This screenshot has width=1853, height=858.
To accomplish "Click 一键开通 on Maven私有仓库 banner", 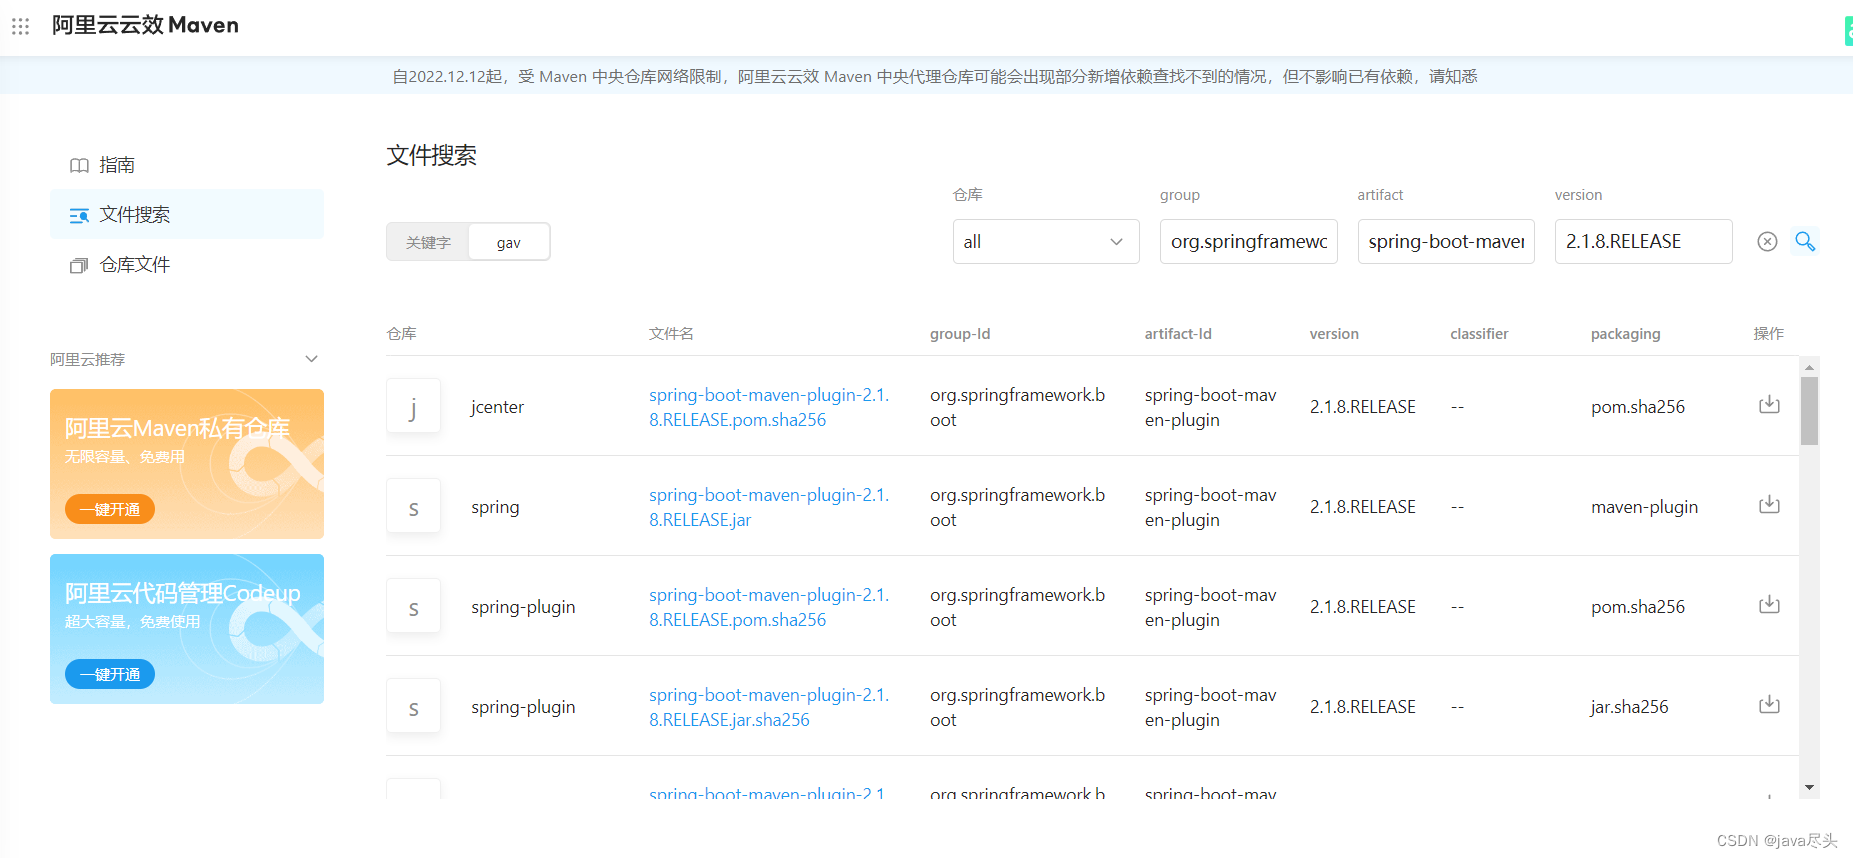I will coord(110,509).
